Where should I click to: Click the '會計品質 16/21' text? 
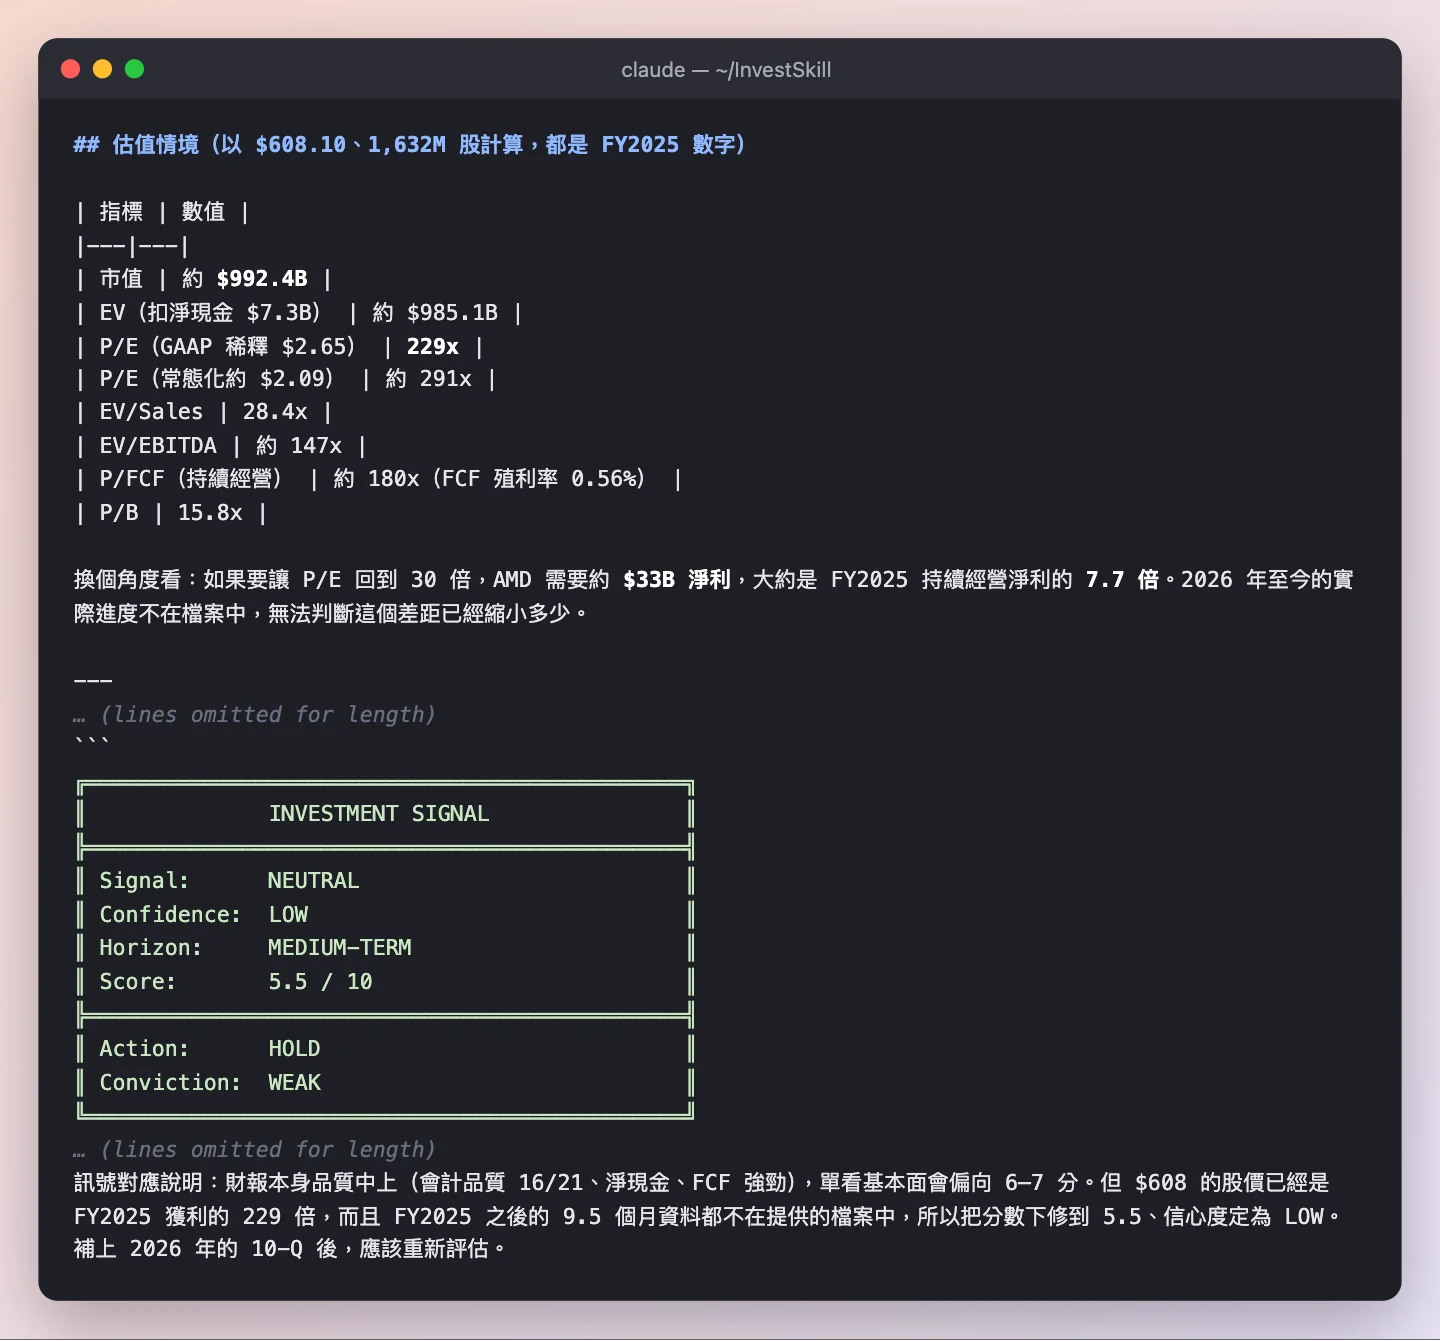pyautogui.click(x=501, y=1183)
